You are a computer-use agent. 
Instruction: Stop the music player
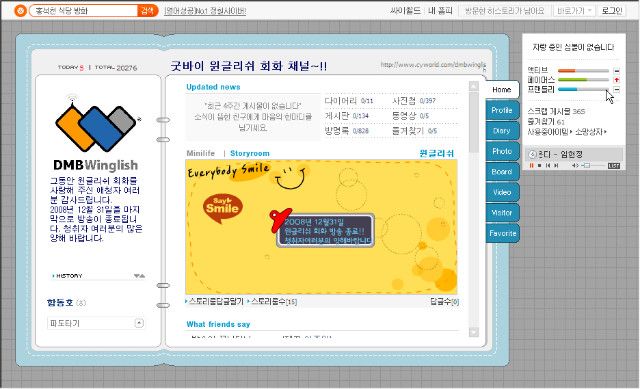click(540, 165)
